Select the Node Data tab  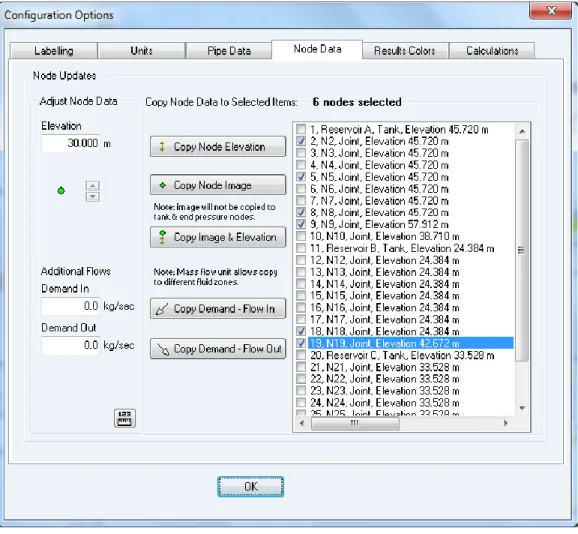click(317, 49)
